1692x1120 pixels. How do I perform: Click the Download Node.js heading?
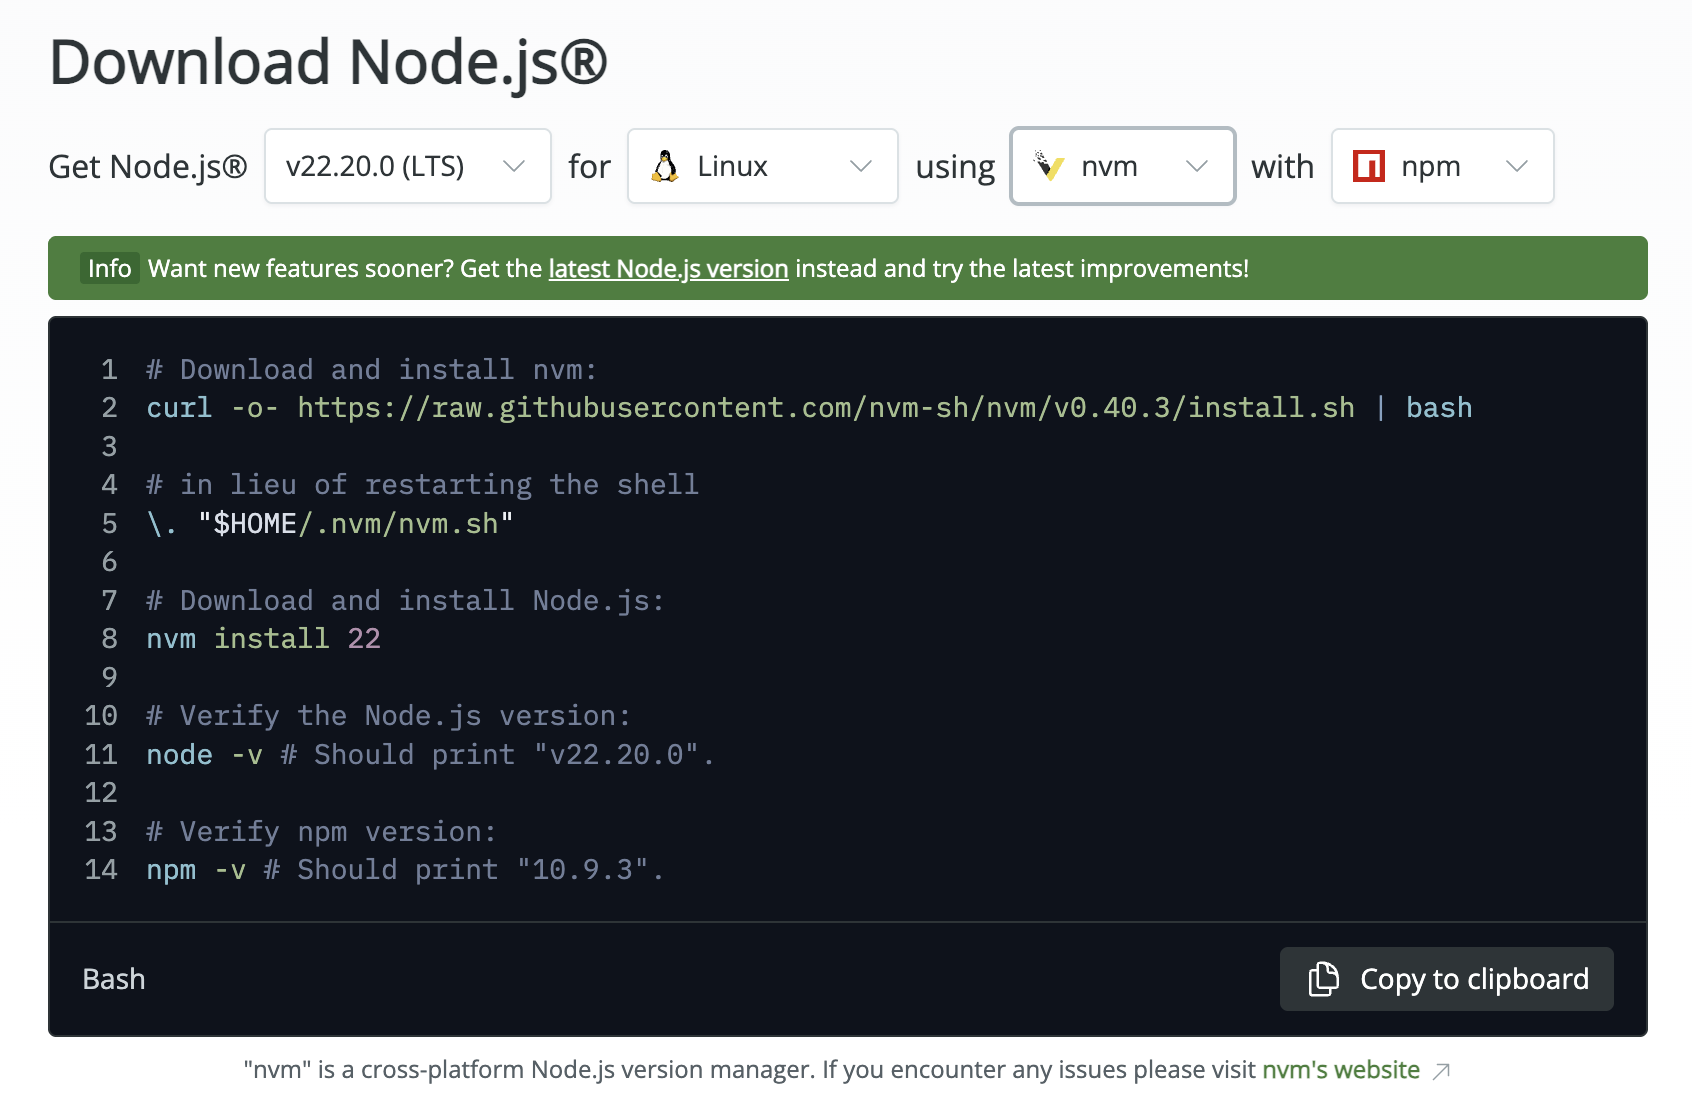point(328,62)
